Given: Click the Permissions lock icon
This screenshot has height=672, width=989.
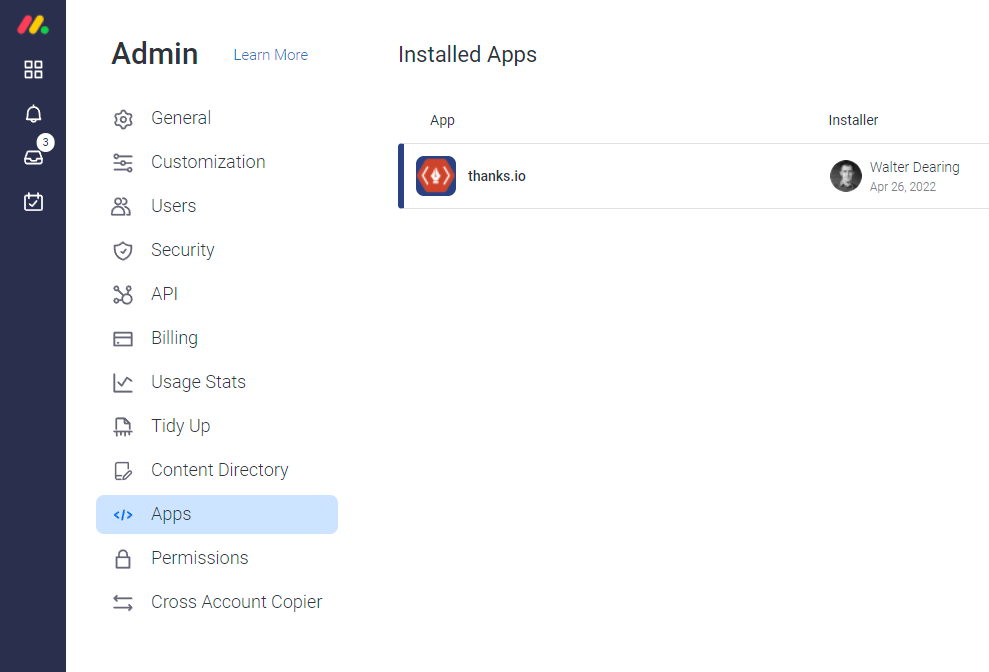Looking at the screenshot, I should (x=123, y=559).
